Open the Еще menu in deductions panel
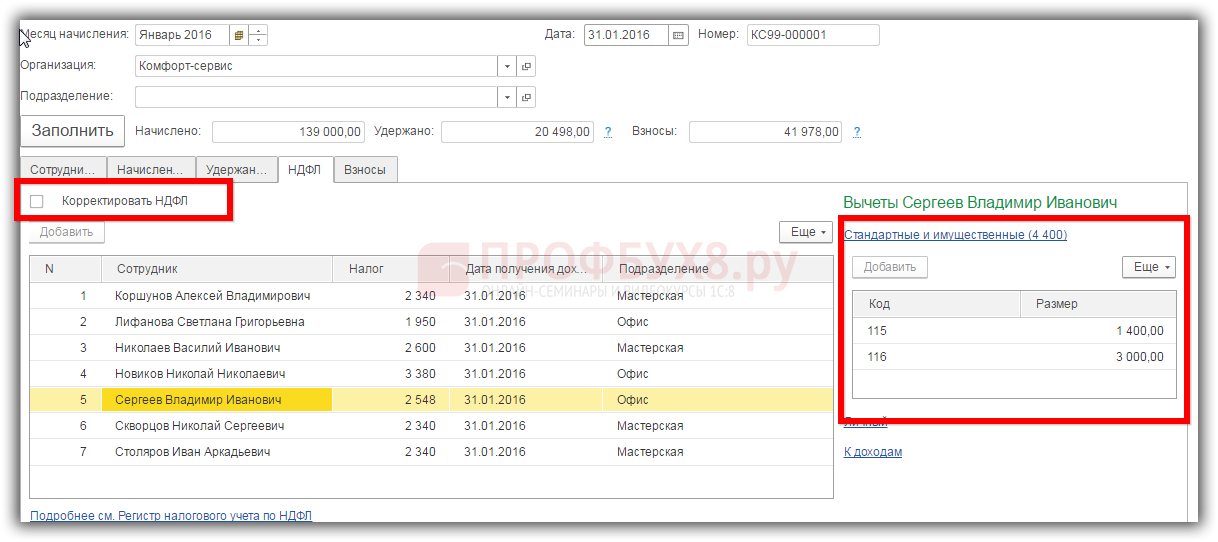The width and height of the screenshot is (1218, 542). (x=1148, y=267)
